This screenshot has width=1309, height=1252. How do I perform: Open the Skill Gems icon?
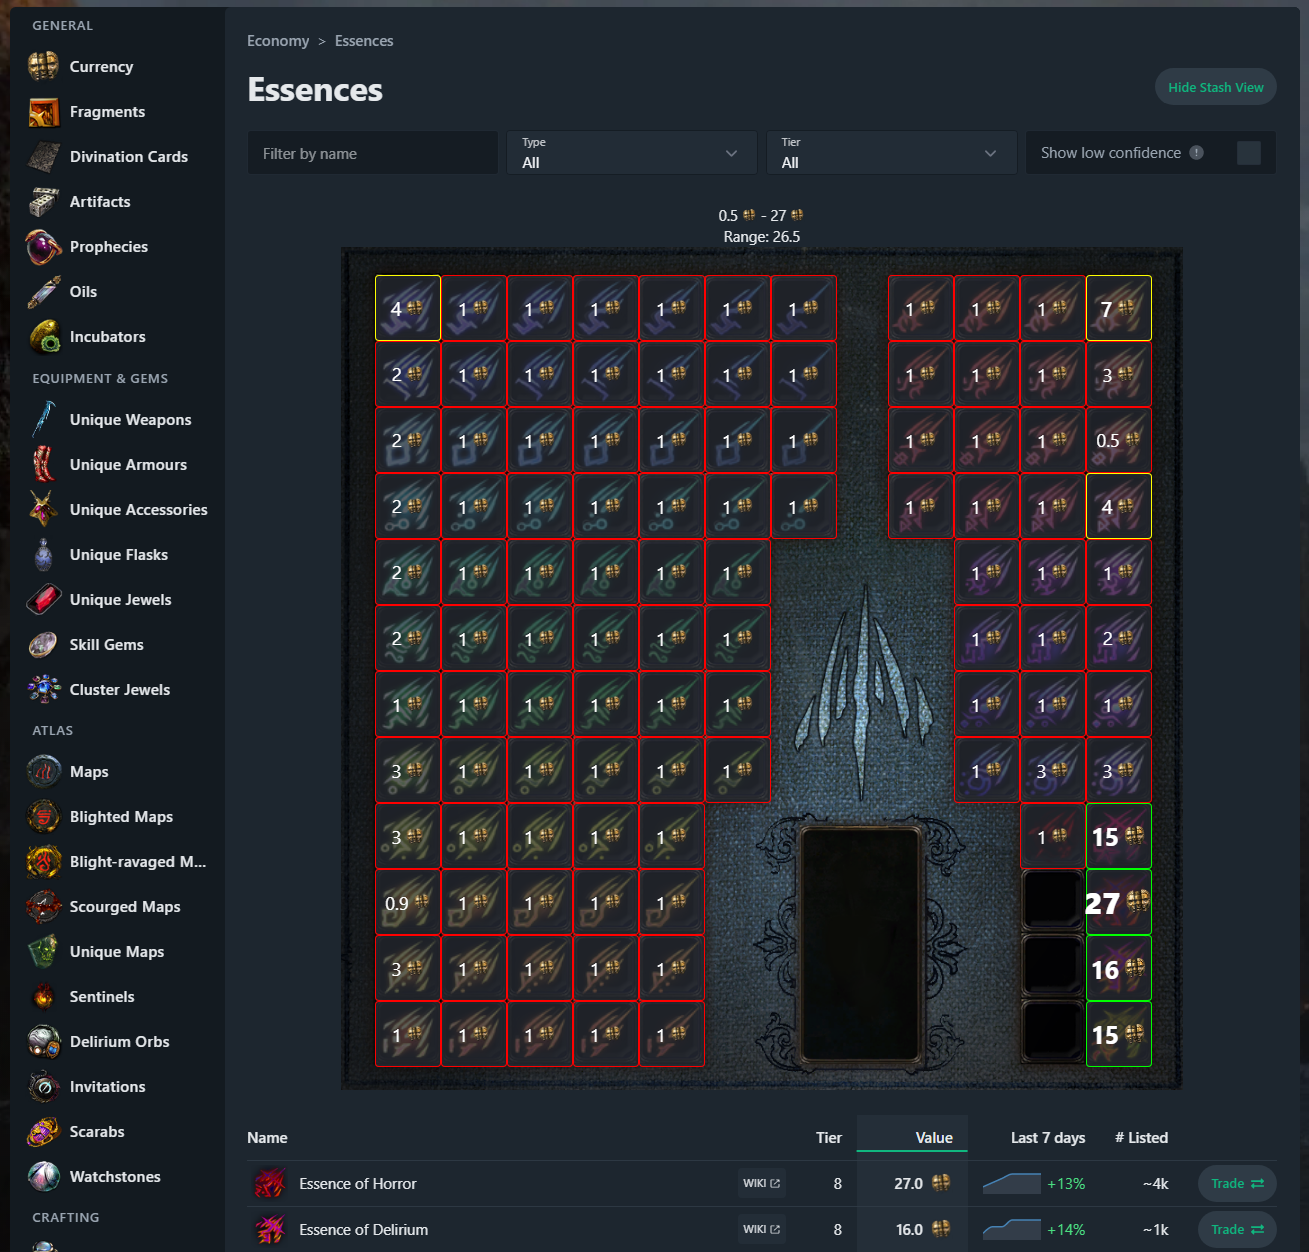(x=43, y=644)
